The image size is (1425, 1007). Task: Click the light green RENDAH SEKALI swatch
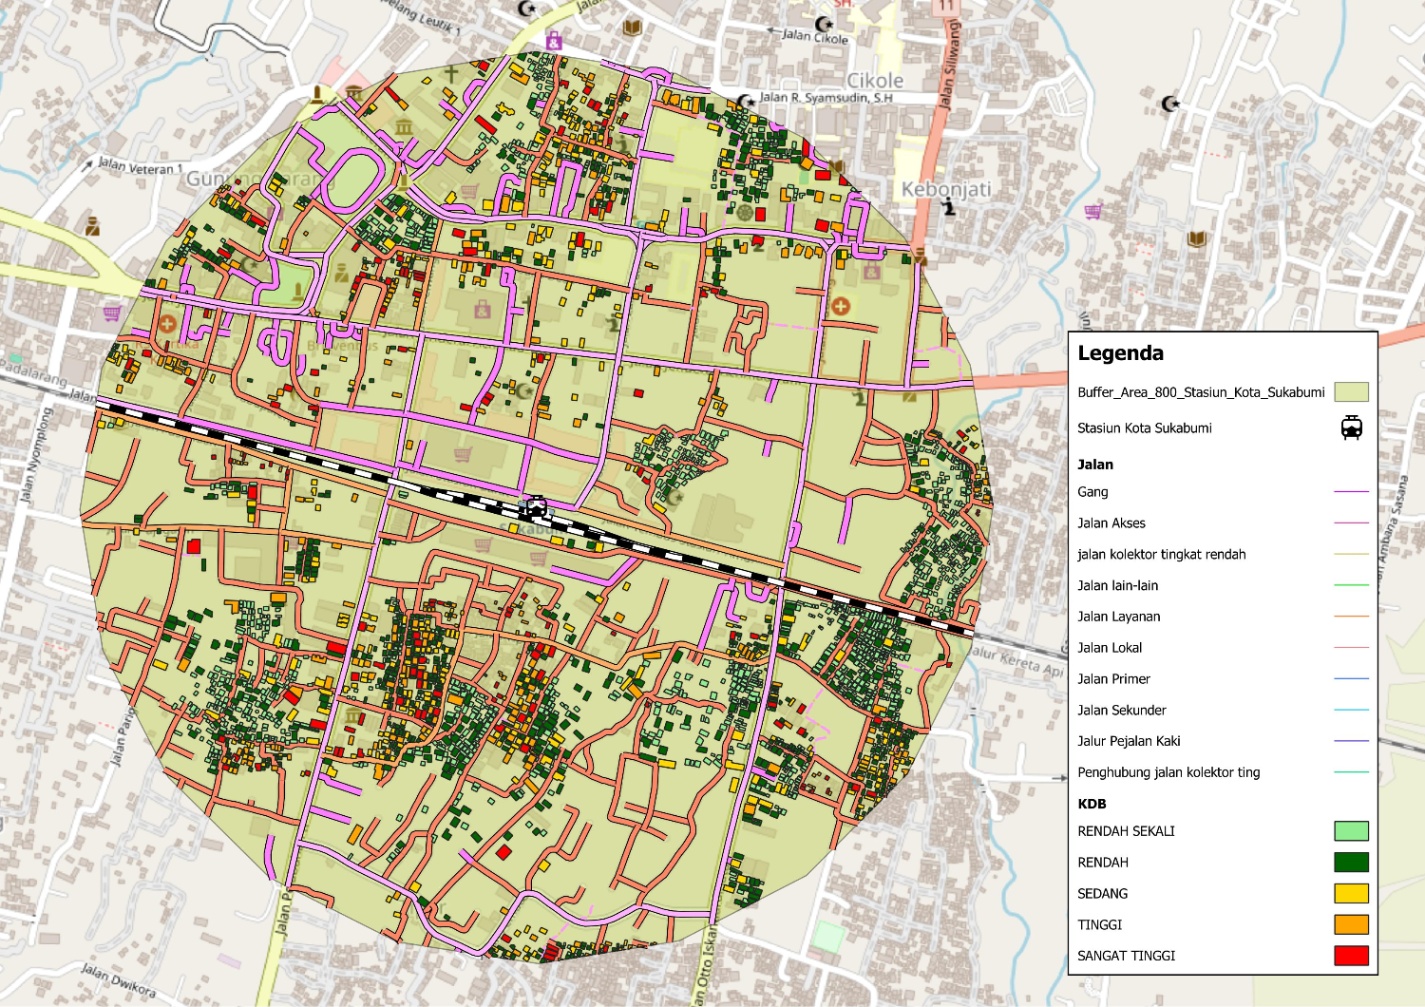click(1351, 831)
